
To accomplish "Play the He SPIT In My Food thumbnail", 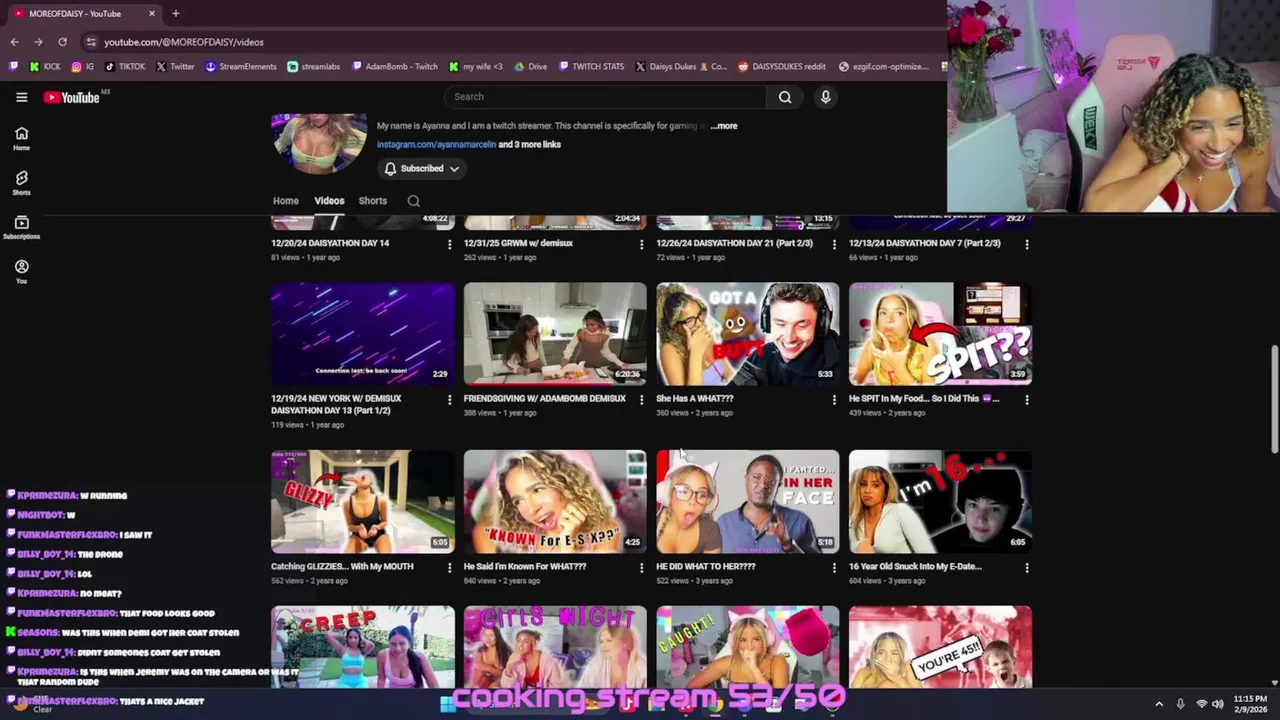I will tap(940, 334).
